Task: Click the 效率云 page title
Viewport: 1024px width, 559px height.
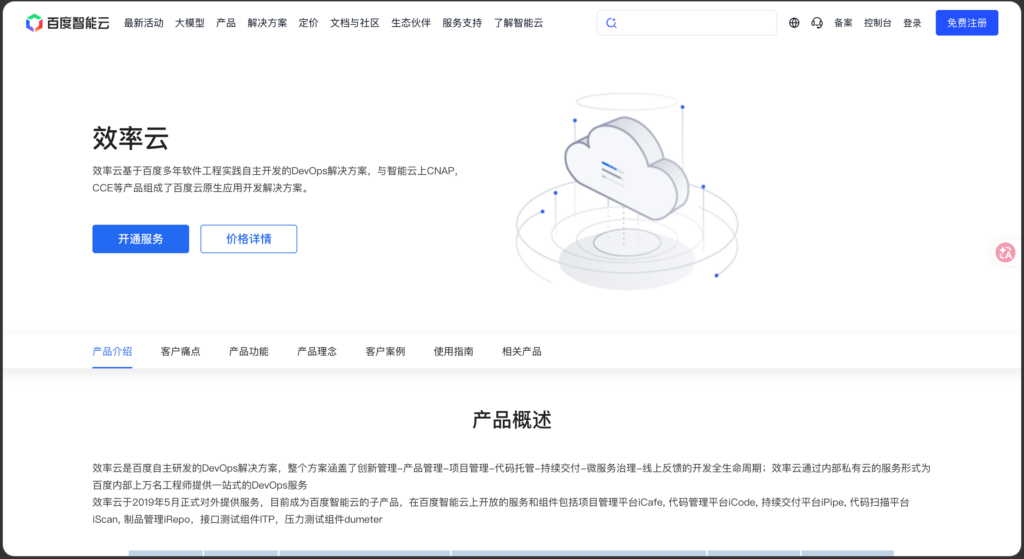Action: [131, 138]
